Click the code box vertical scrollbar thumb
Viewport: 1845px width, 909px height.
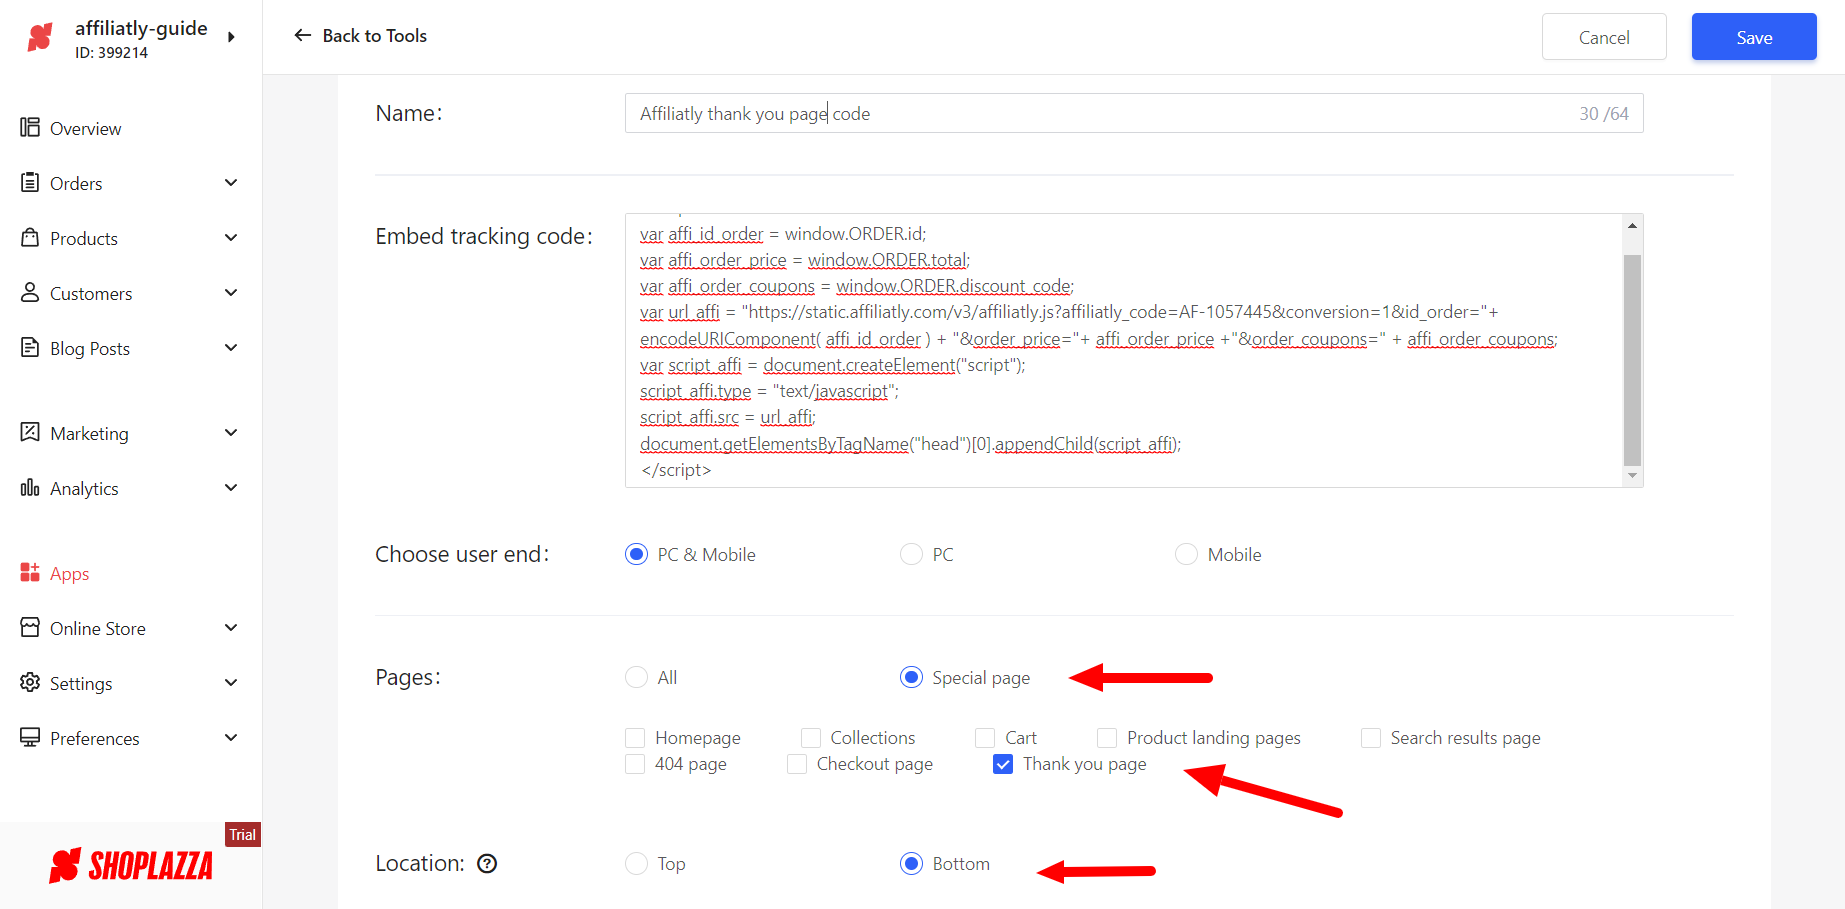tap(1632, 360)
